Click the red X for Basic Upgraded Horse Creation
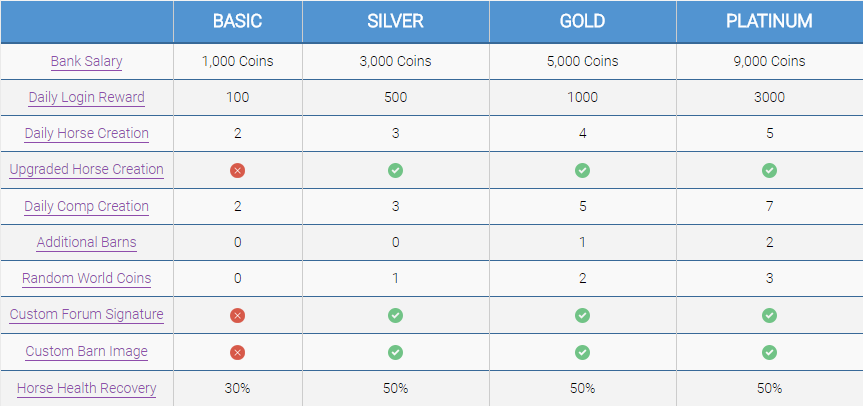Viewport: 863px width, 406px height. 237,171
